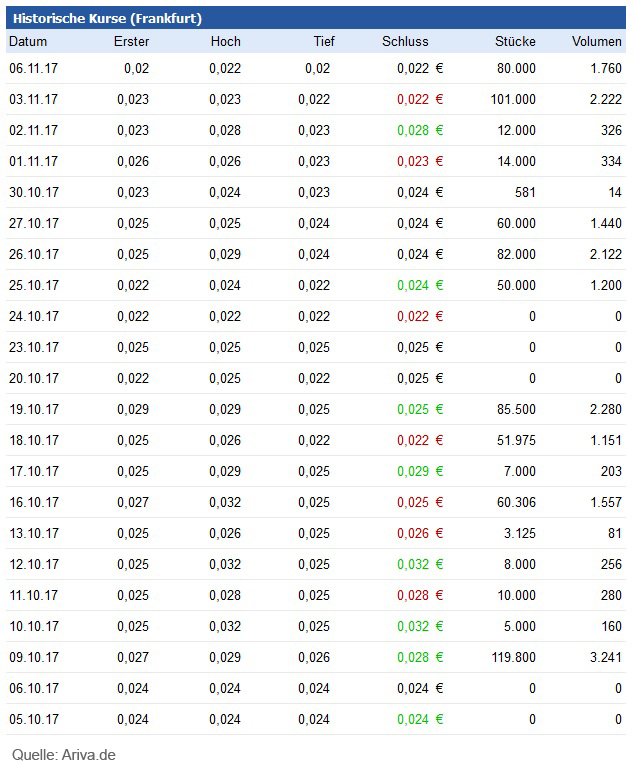Viewport: 634px width, 775px height.
Task: Select volume value 3.241
Action: click(604, 657)
